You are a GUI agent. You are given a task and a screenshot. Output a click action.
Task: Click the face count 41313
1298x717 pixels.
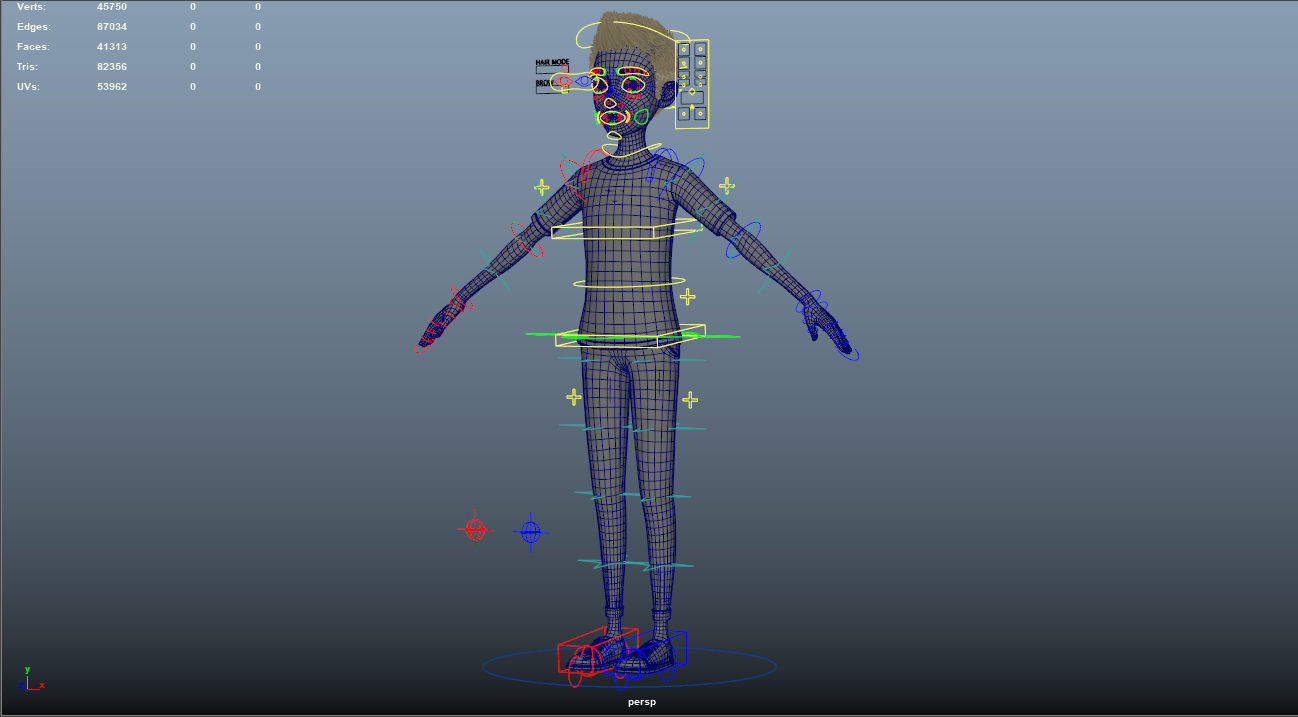(x=112, y=47)
